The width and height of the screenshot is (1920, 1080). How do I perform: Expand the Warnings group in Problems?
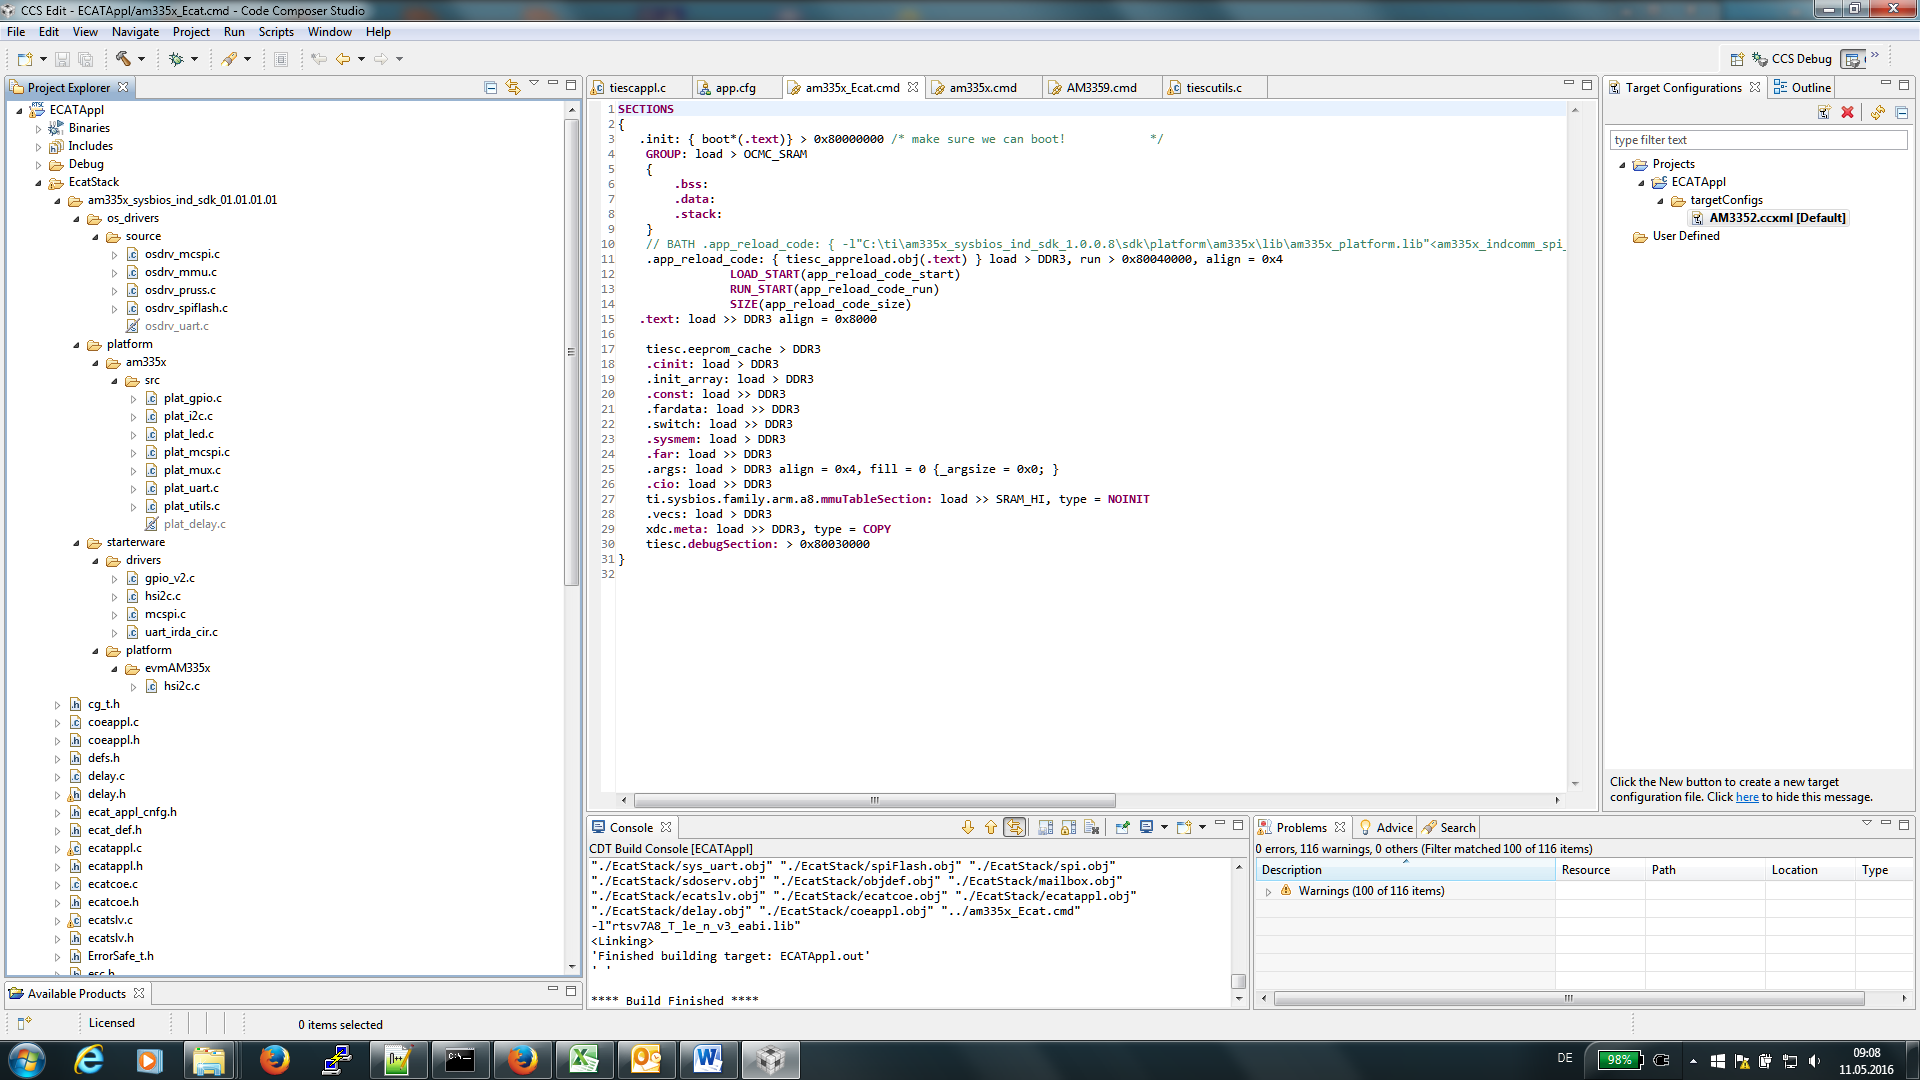pos(1269,891)
